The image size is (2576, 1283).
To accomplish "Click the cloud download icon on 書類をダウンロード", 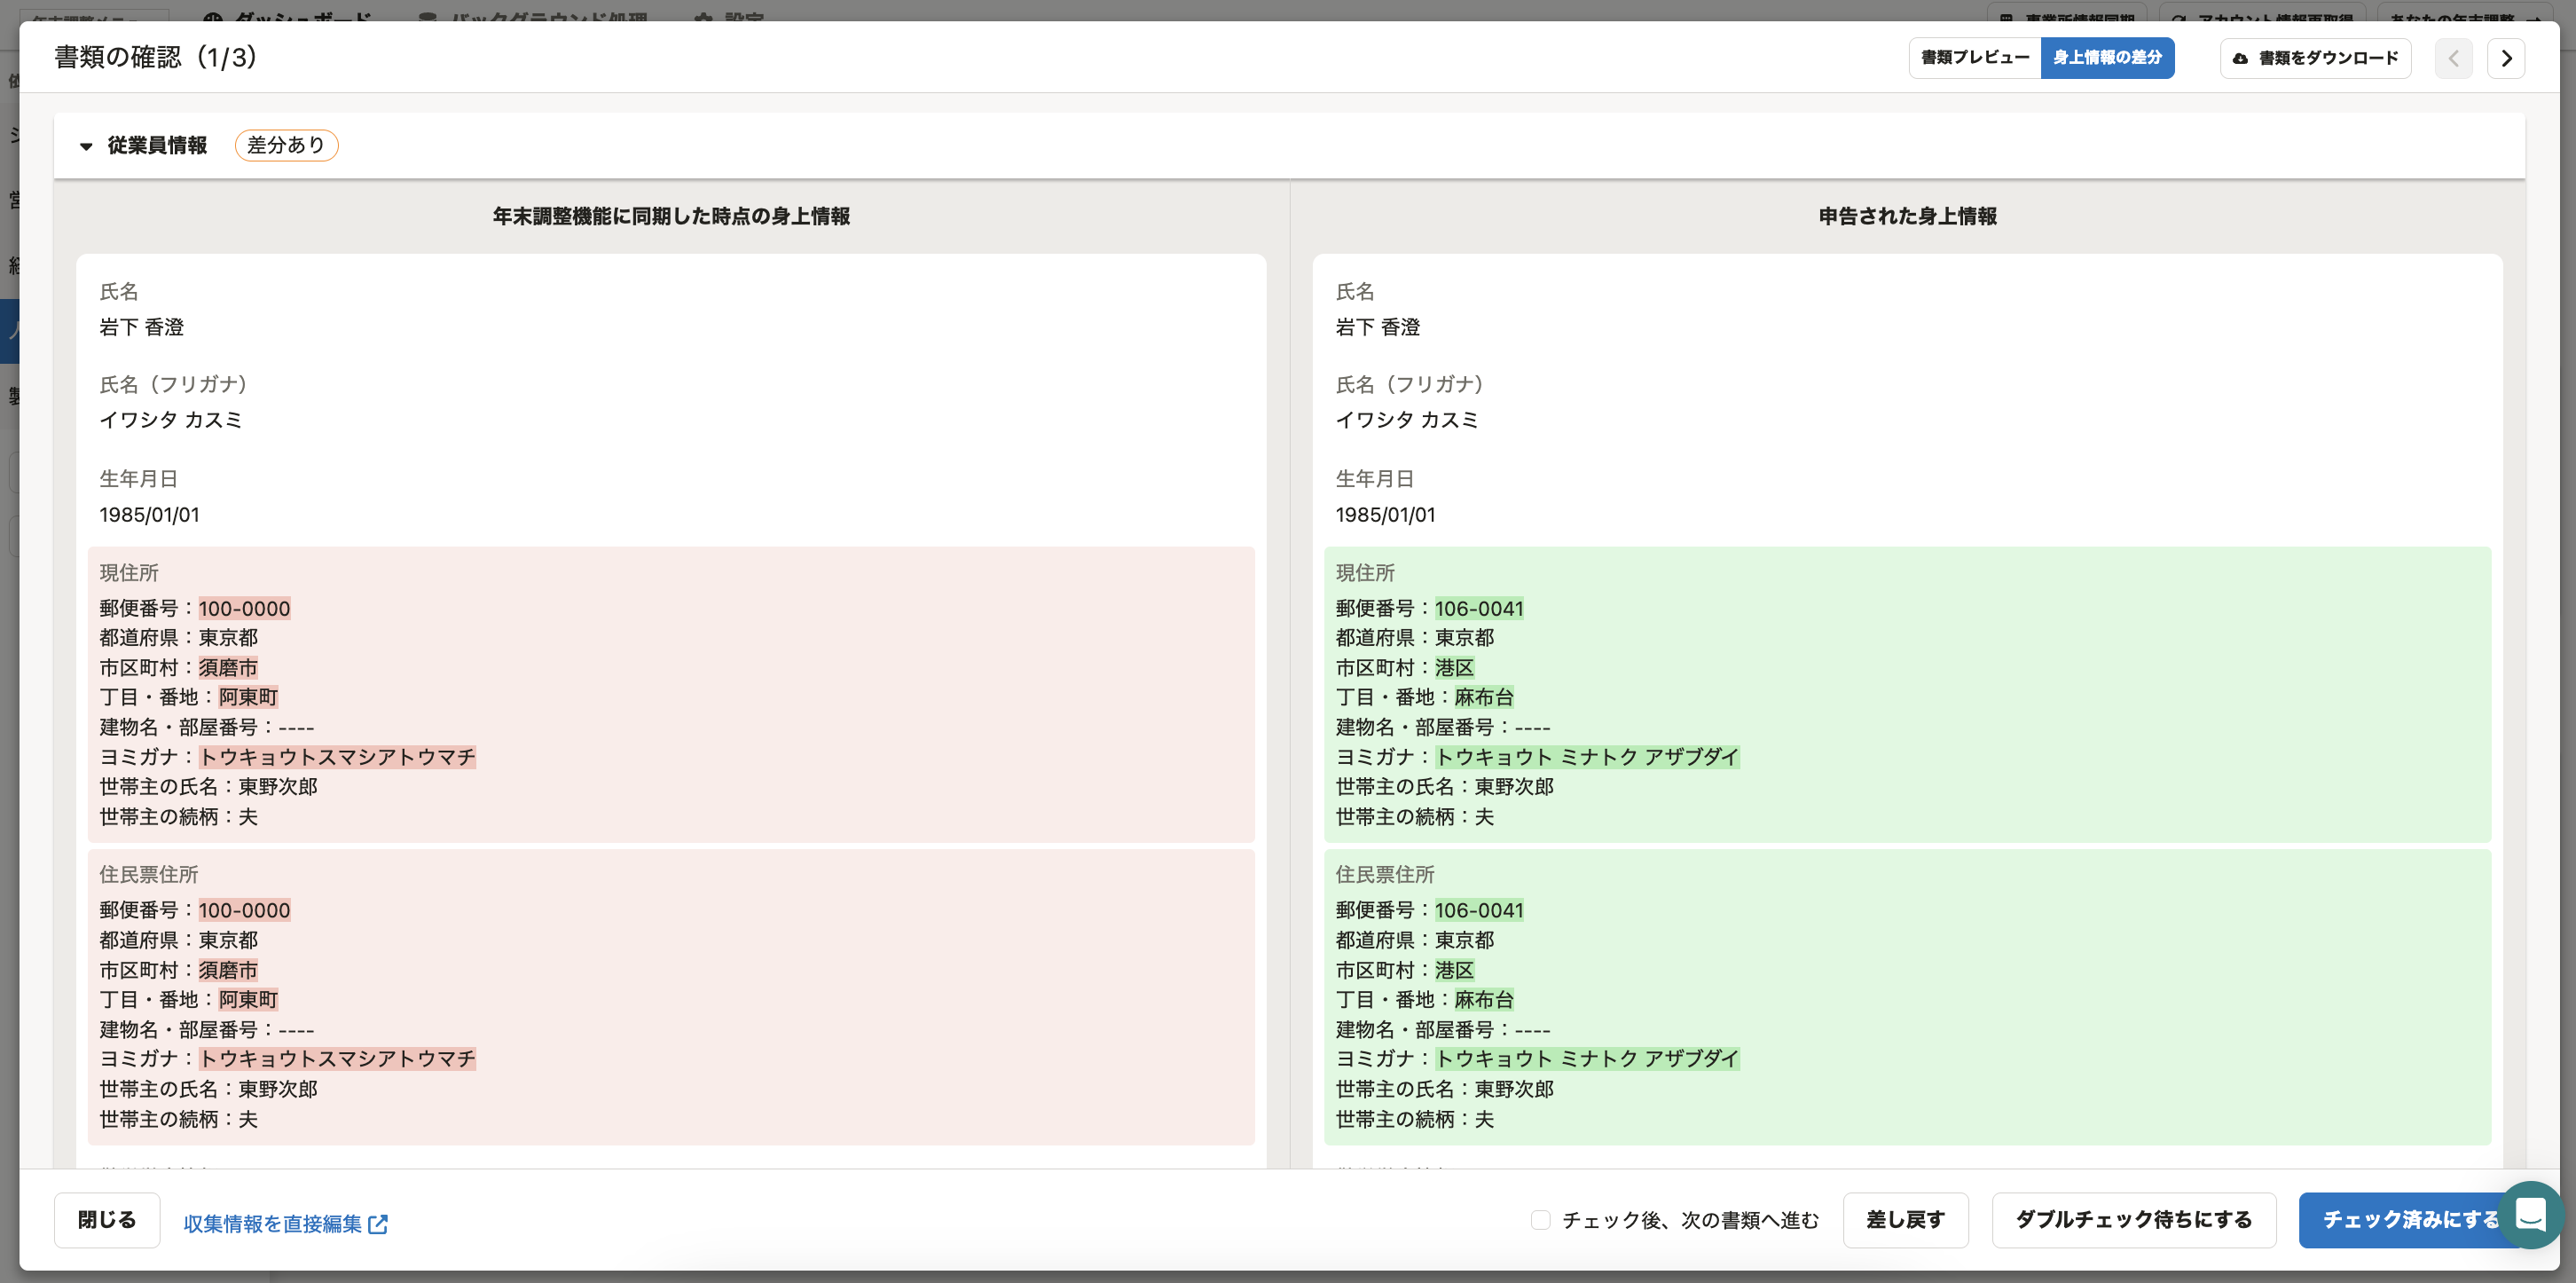I will tap(2240, 58).
